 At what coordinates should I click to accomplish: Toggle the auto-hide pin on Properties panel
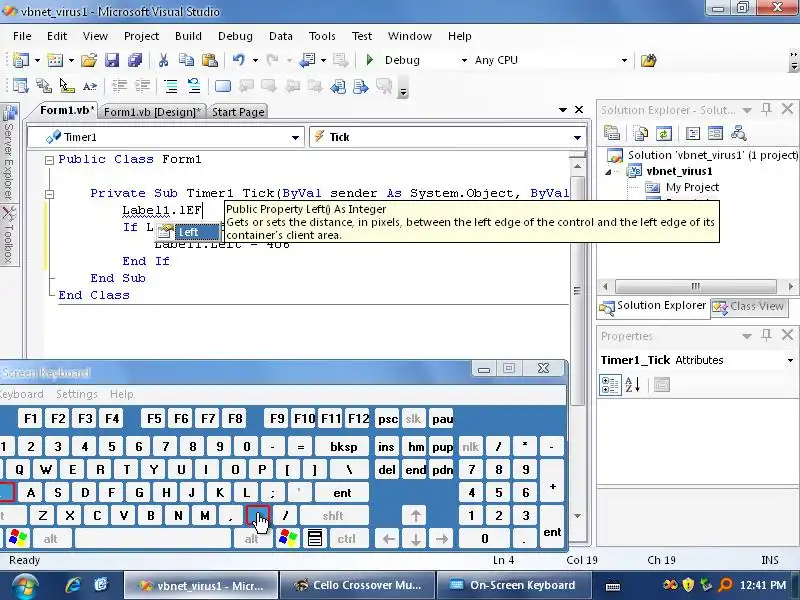coord(766,335)
